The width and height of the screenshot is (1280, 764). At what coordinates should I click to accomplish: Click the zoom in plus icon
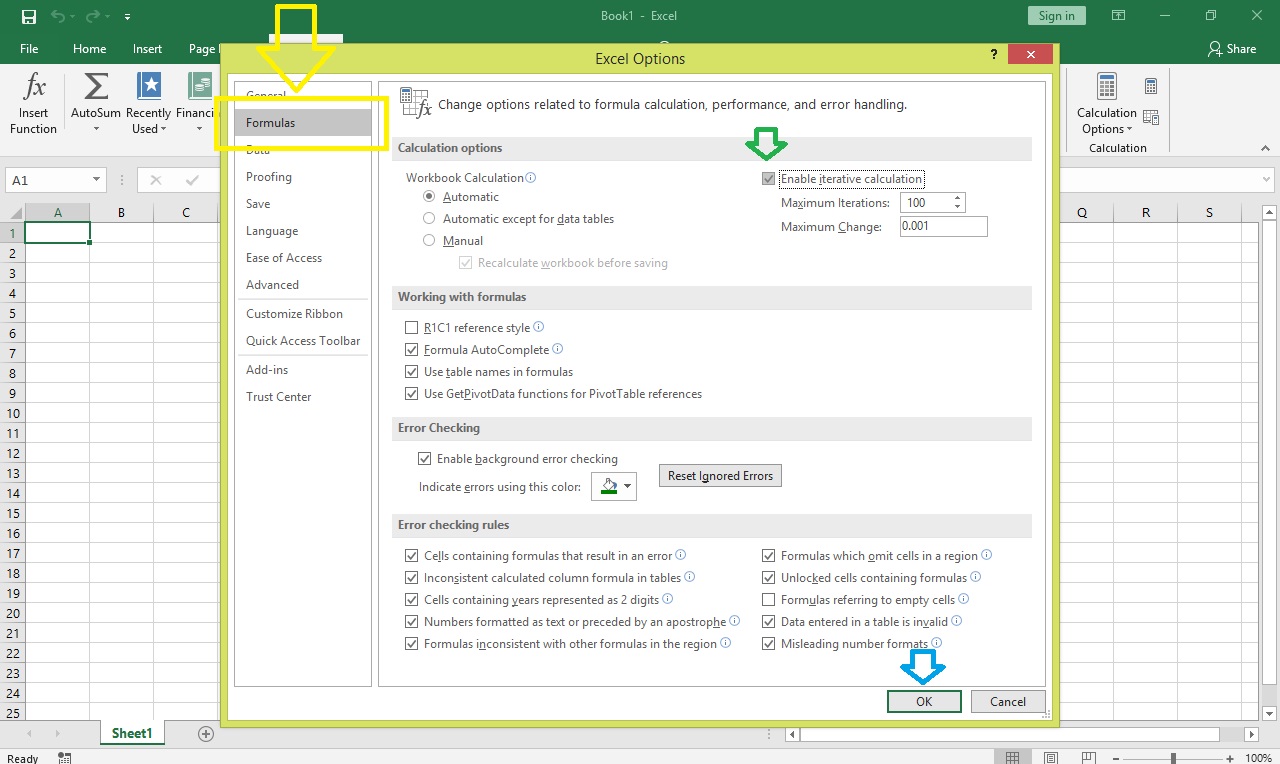1230,758
